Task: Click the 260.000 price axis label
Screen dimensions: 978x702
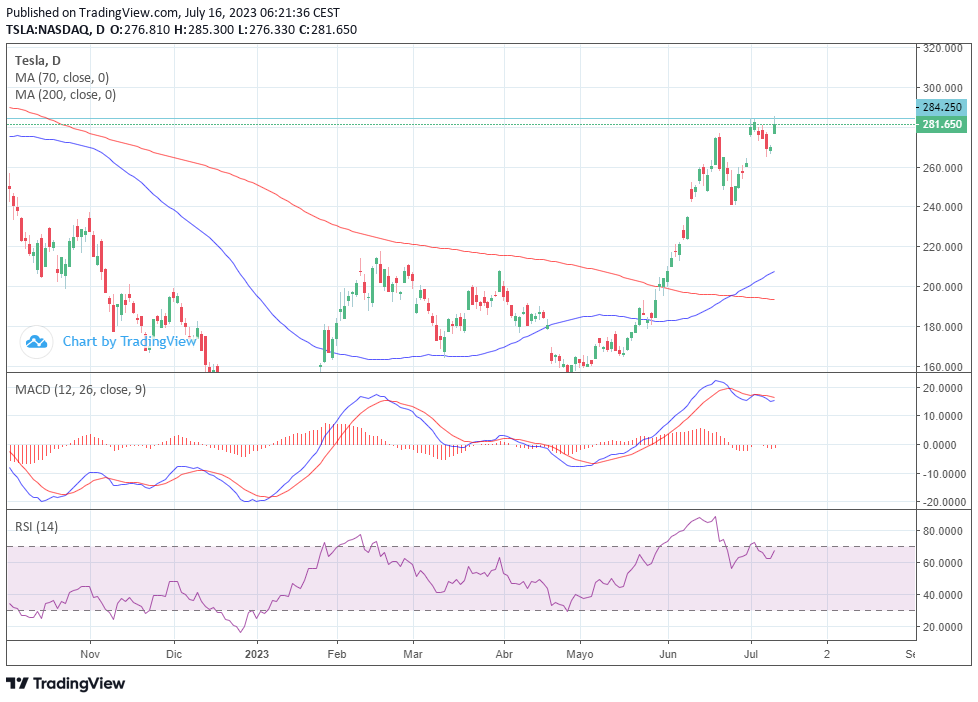Action: coord(942,168)
